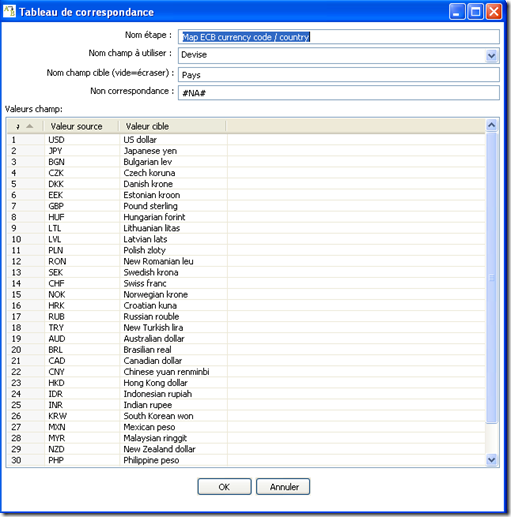Image resolution: width=511 pixels, height=517 pixels.
Task: Click the scrollbar down arrow
Action: [x=491, y=460]
